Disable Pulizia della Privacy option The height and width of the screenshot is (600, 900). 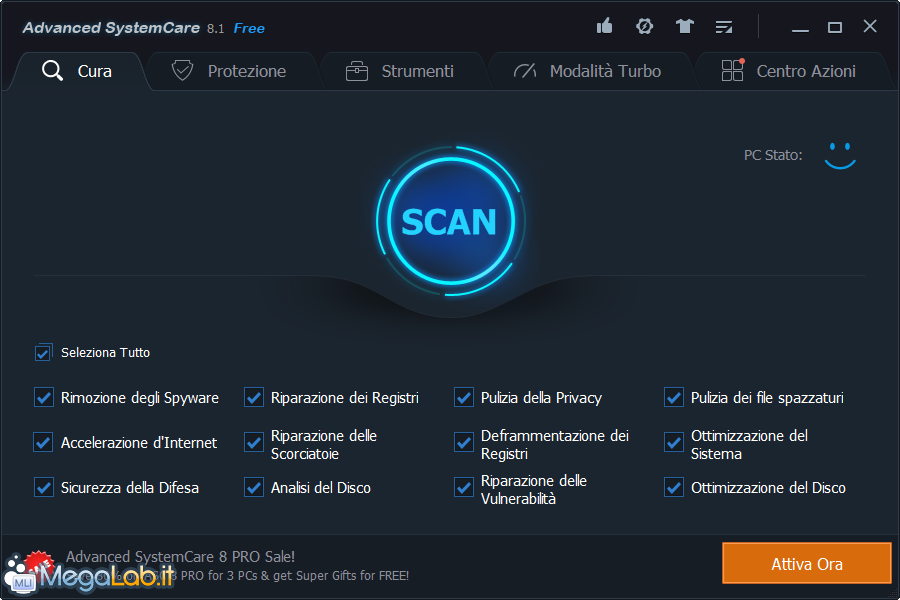[x=464, y=397]
